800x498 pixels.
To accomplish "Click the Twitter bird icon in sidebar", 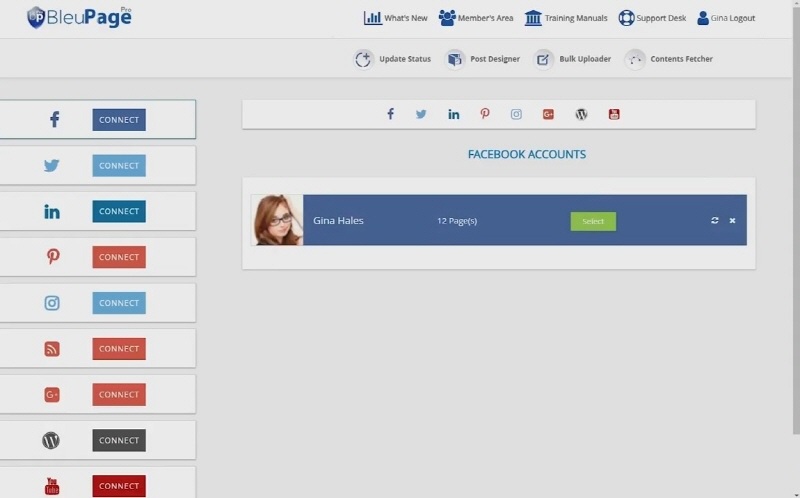I will click(52, 165).
